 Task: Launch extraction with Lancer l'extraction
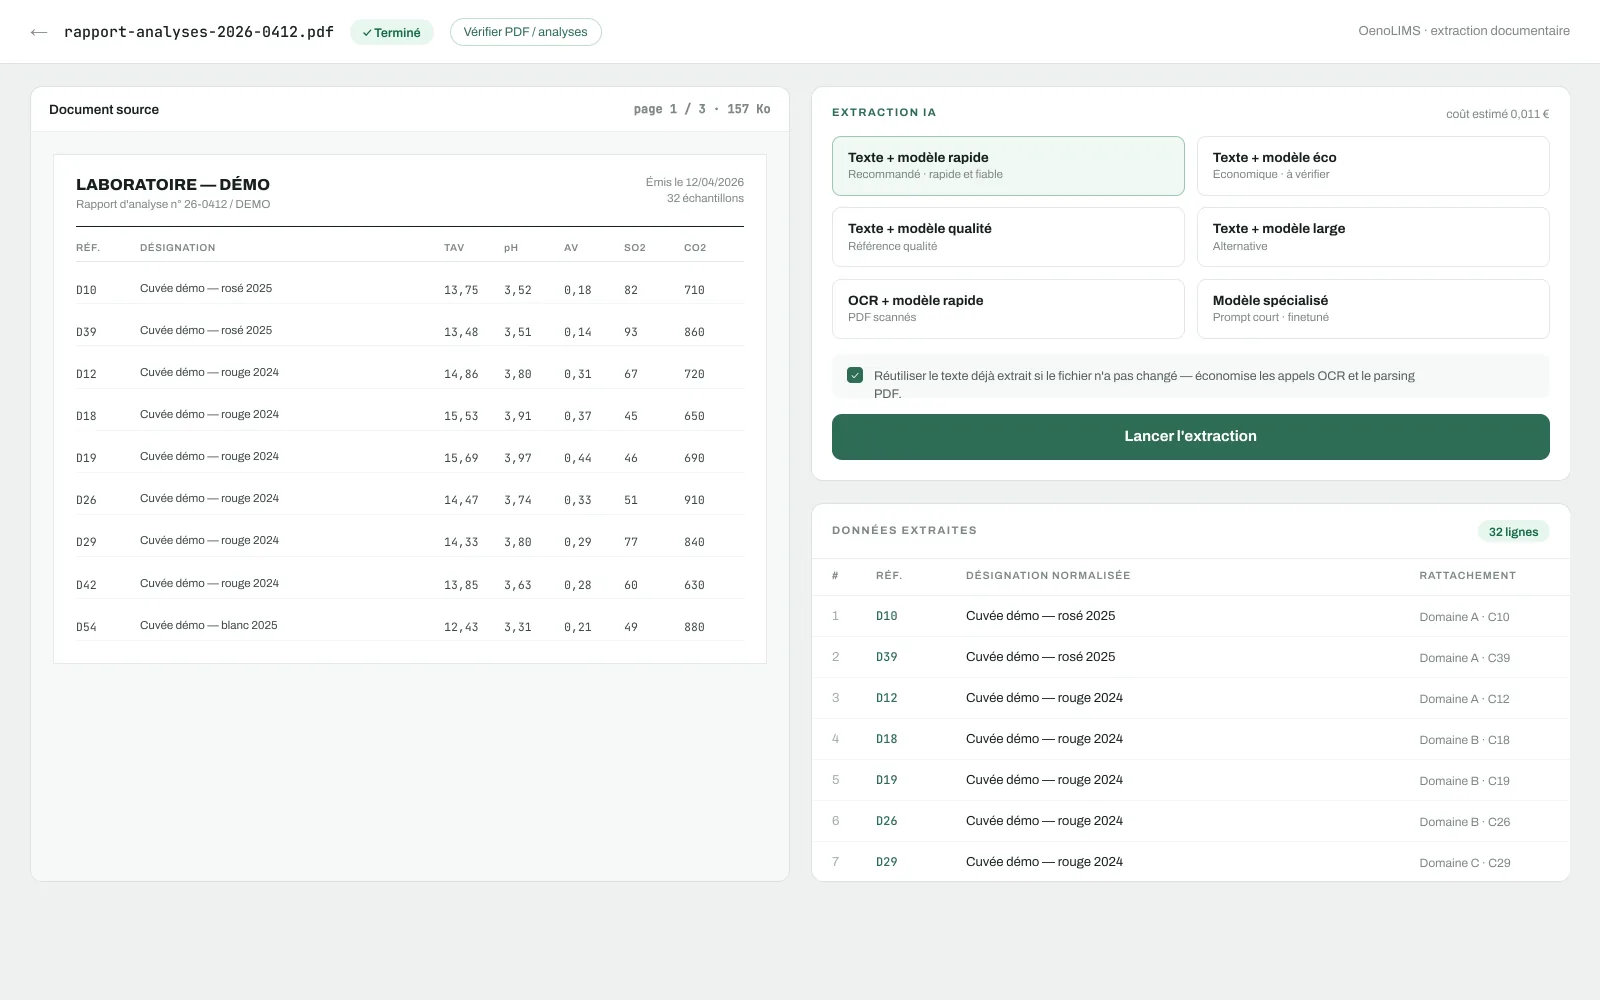click(1191, 437)
